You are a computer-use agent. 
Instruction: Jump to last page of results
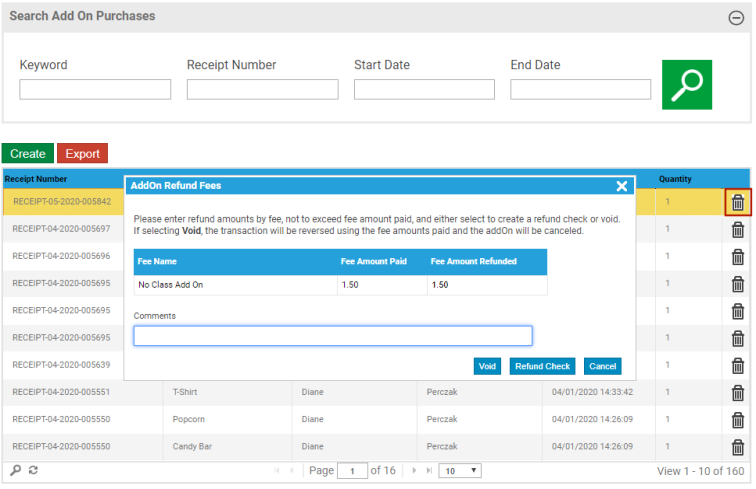point(429,470)
